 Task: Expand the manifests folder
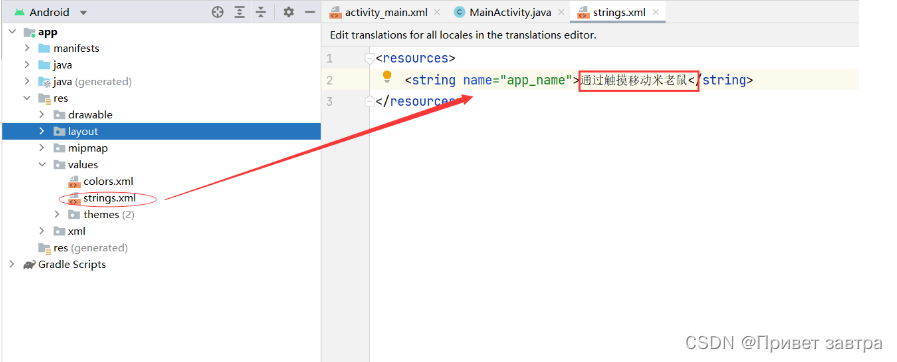coord(27,49)
